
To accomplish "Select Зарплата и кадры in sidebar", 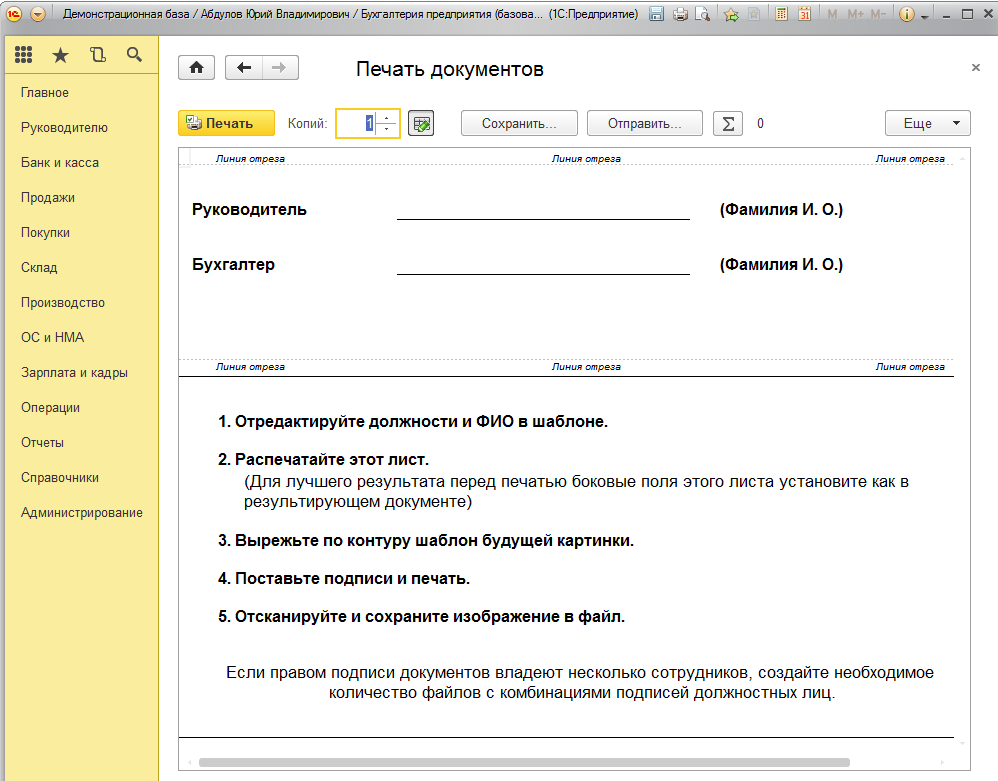I will (74, 373).
